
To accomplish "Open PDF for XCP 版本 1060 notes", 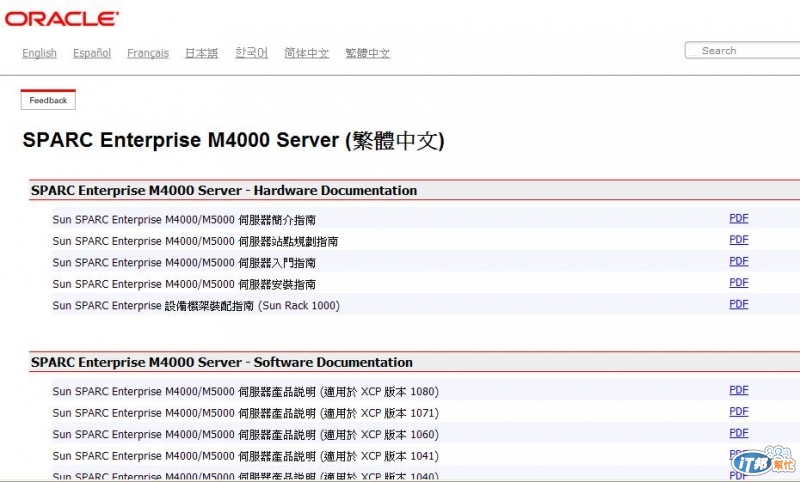I will coord(738,433).
